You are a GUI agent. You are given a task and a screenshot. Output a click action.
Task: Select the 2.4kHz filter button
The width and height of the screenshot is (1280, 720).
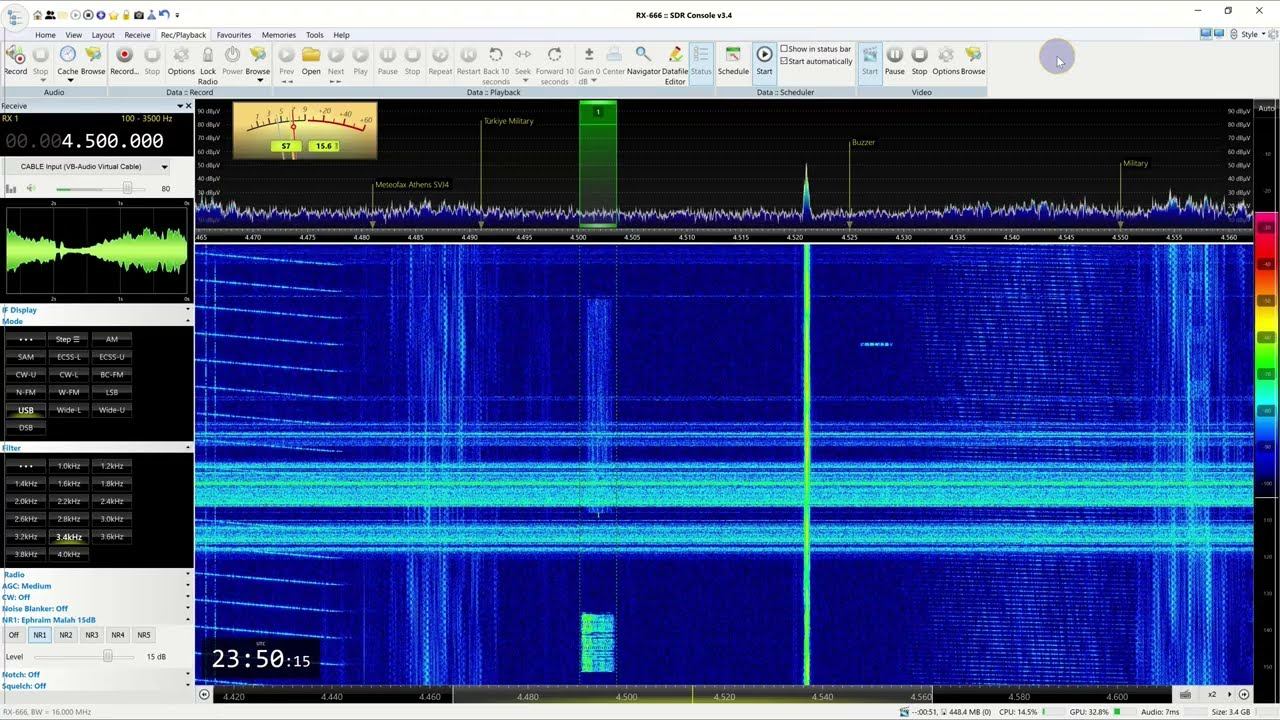(112, 501)
